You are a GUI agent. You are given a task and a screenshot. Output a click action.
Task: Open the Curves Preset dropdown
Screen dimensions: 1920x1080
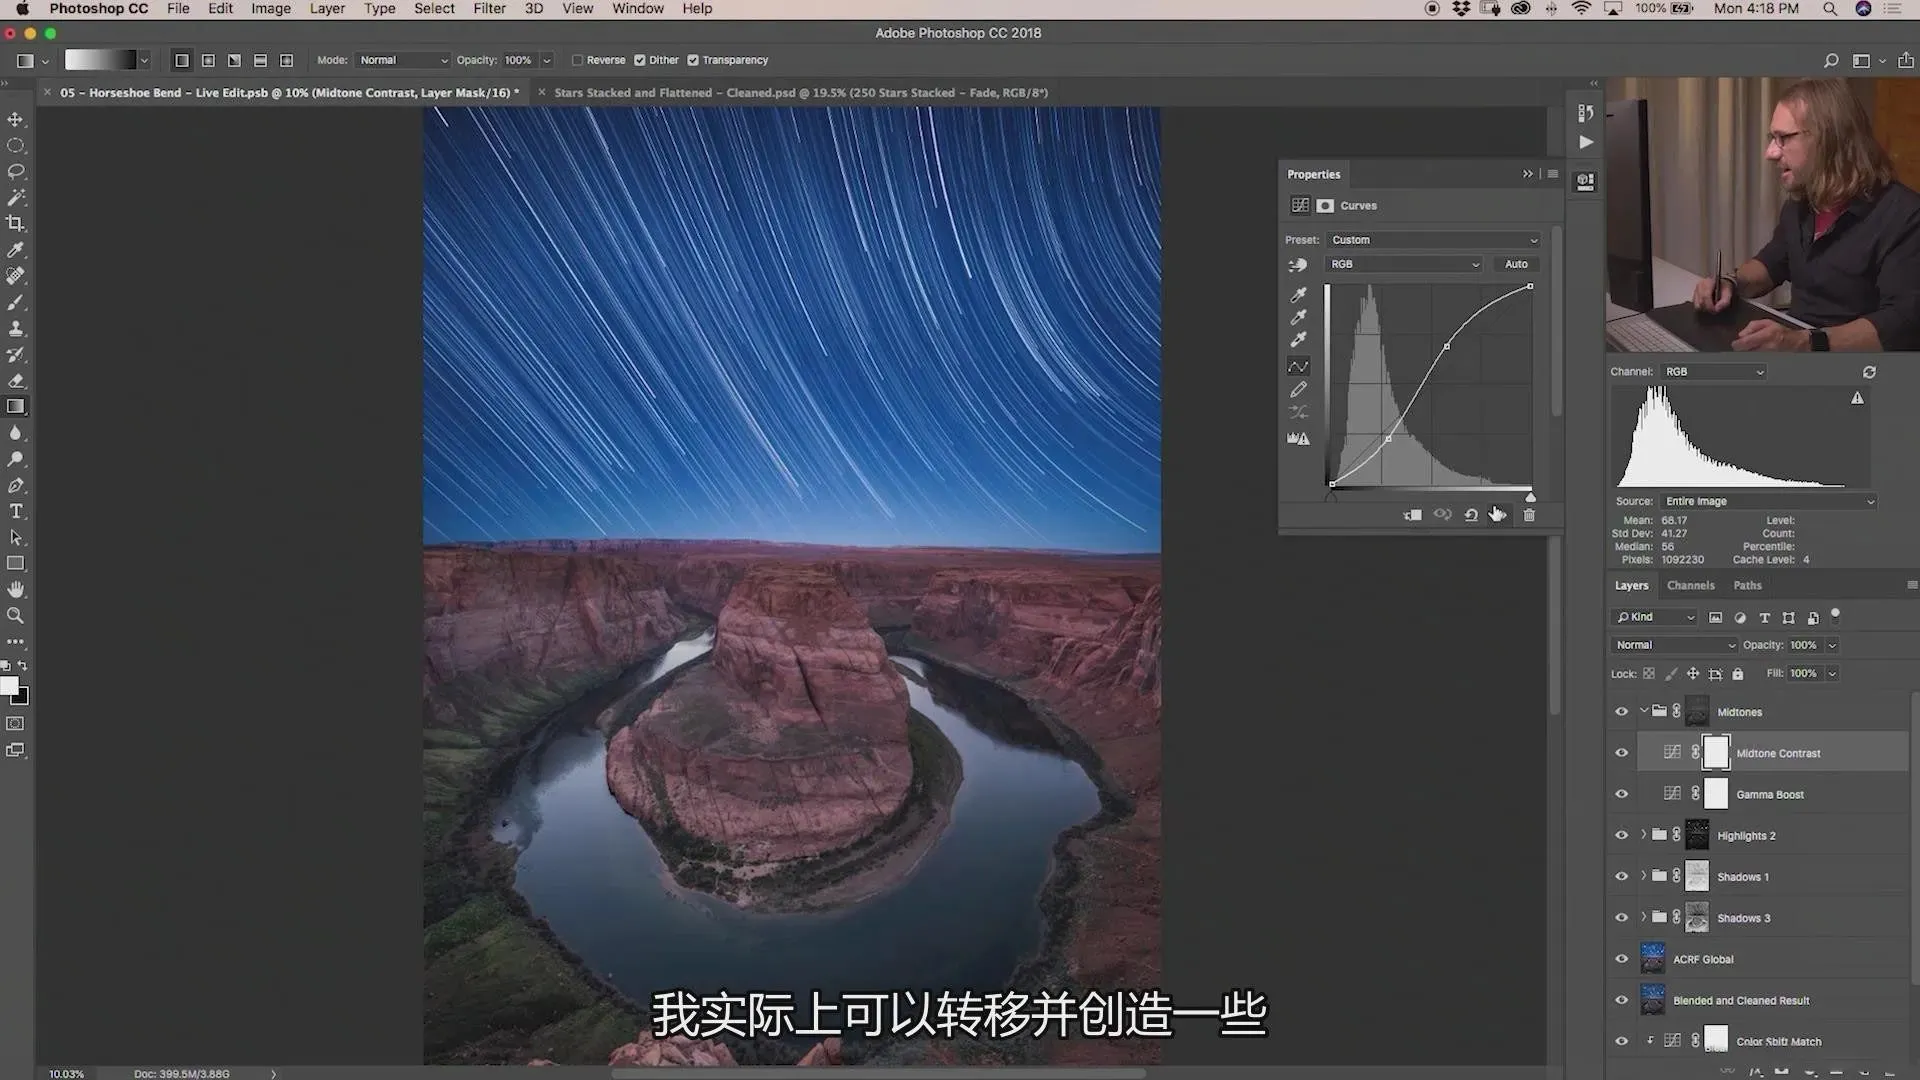click(x=1433, y=240)
